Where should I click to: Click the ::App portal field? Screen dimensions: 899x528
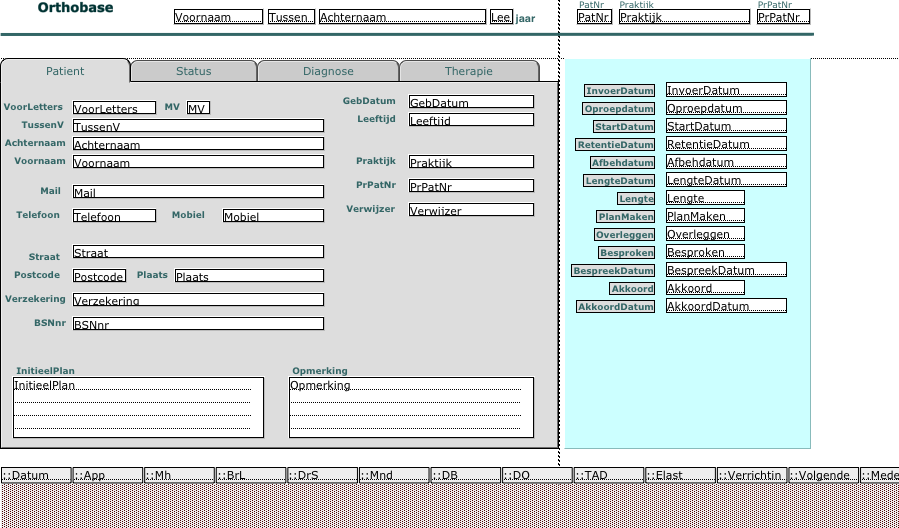(x=108, y=475)
